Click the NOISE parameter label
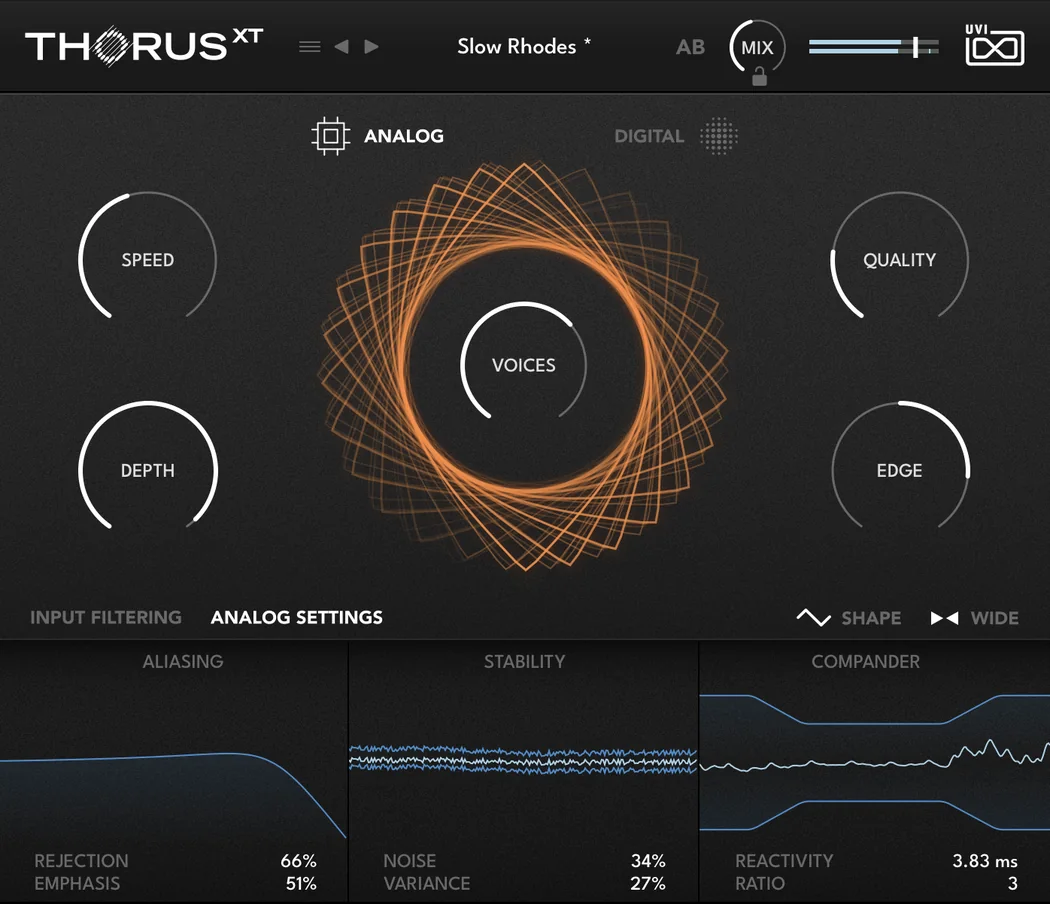This screenshot has height=904, width=1050. tap(409, 860)
